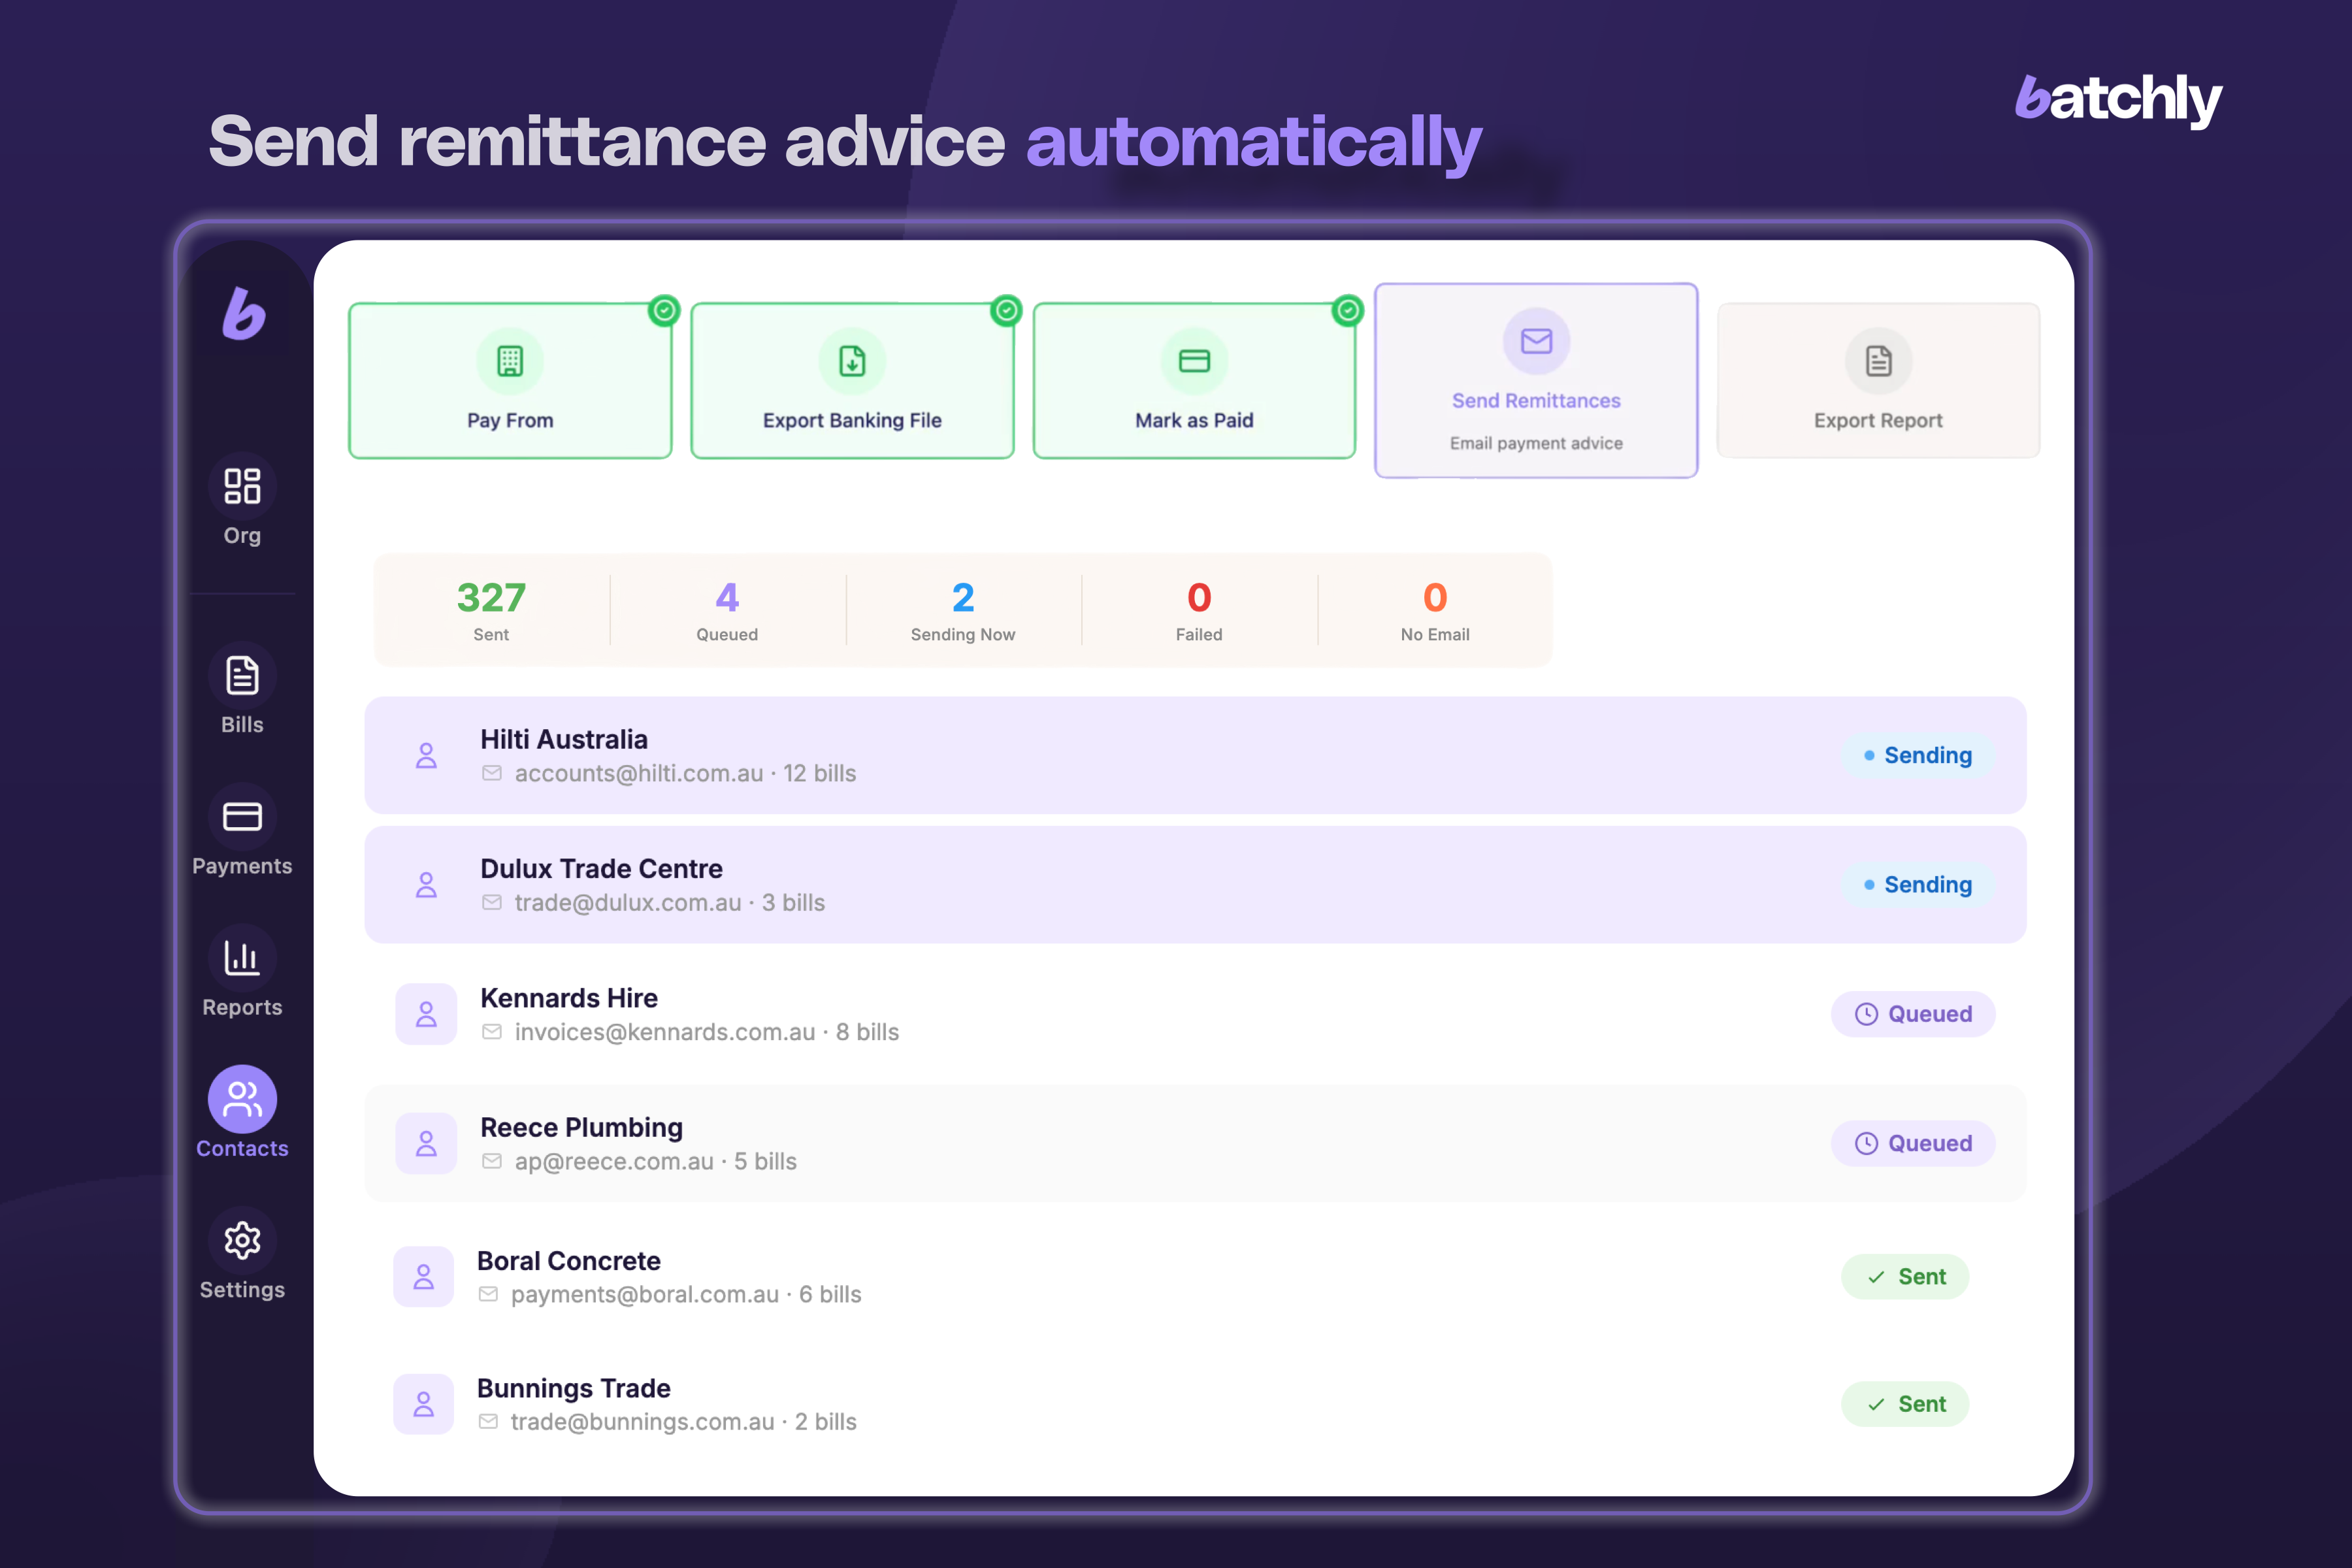The image size is (2352, 1568).
Task: Toggle the checkmark on the Pay From step
Action: point(665,311)
